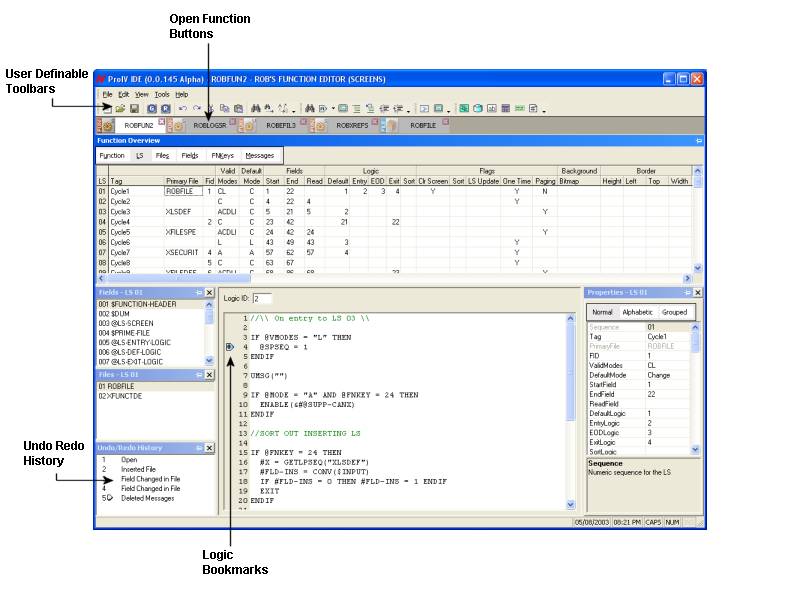Open the Help menu
800x600 pixels.
click(182, 94)
